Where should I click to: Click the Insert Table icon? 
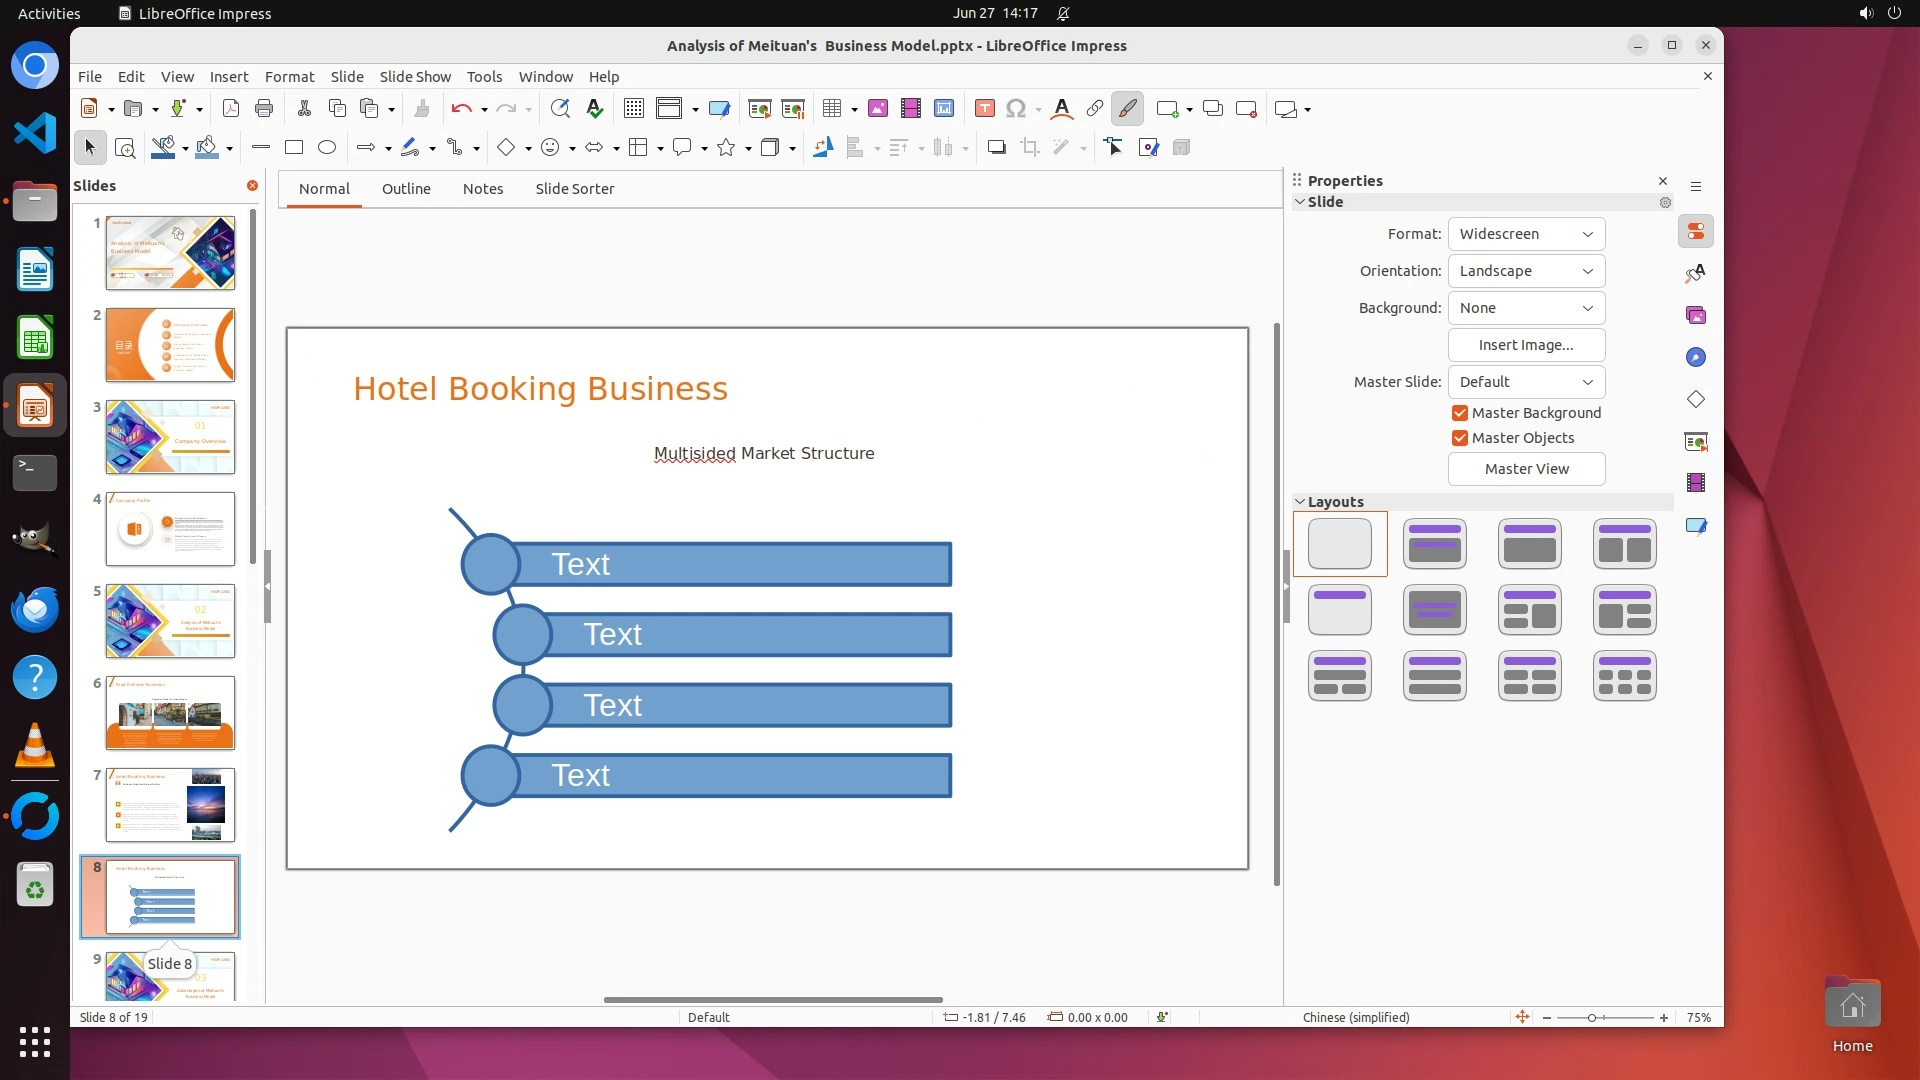point(832,109)
